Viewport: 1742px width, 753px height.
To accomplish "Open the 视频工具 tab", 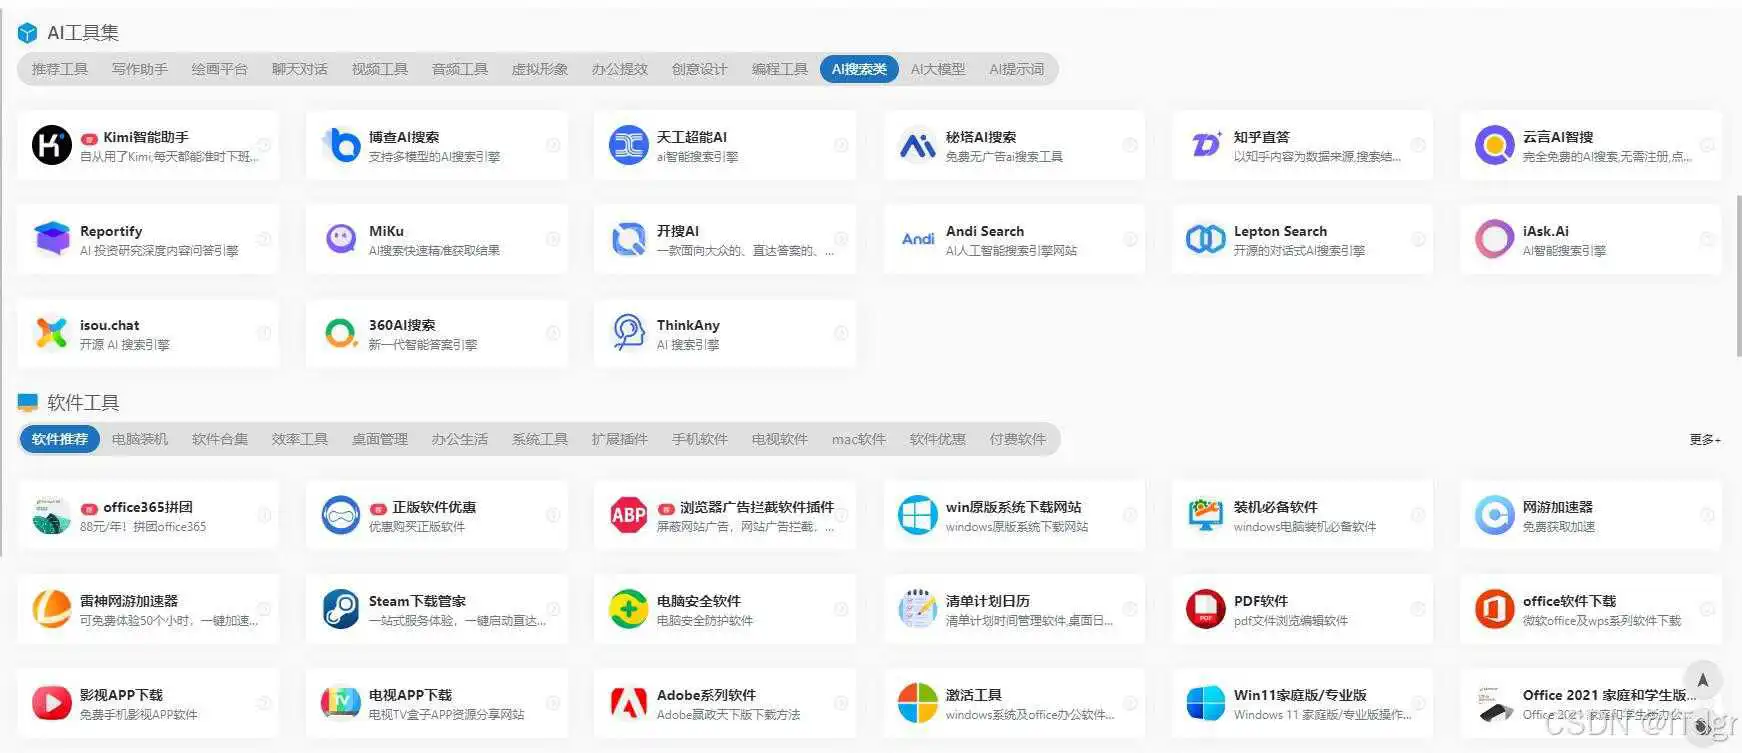I will point(380,69).
